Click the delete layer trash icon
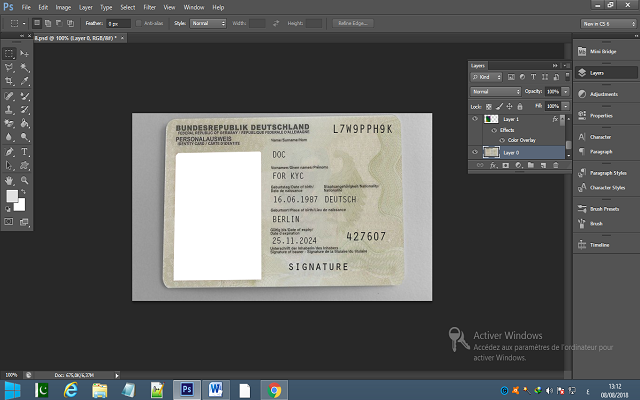Image resolution: width=640 pixels, height=400 pixels. 557,165
